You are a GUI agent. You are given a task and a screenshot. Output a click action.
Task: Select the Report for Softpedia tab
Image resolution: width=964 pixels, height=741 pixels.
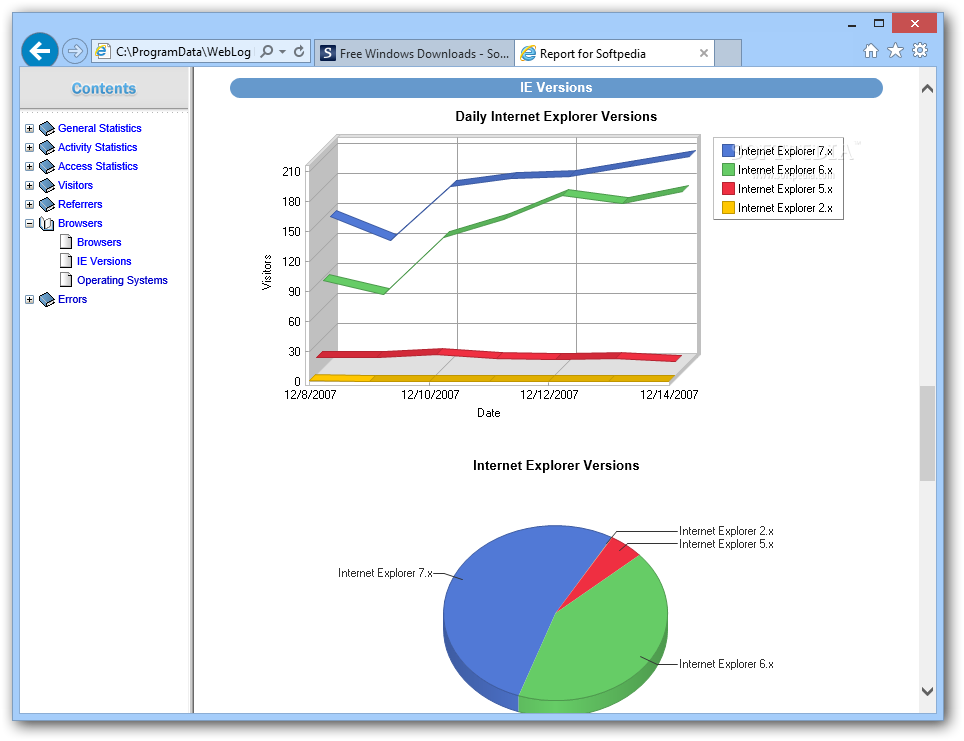point(614,53)
